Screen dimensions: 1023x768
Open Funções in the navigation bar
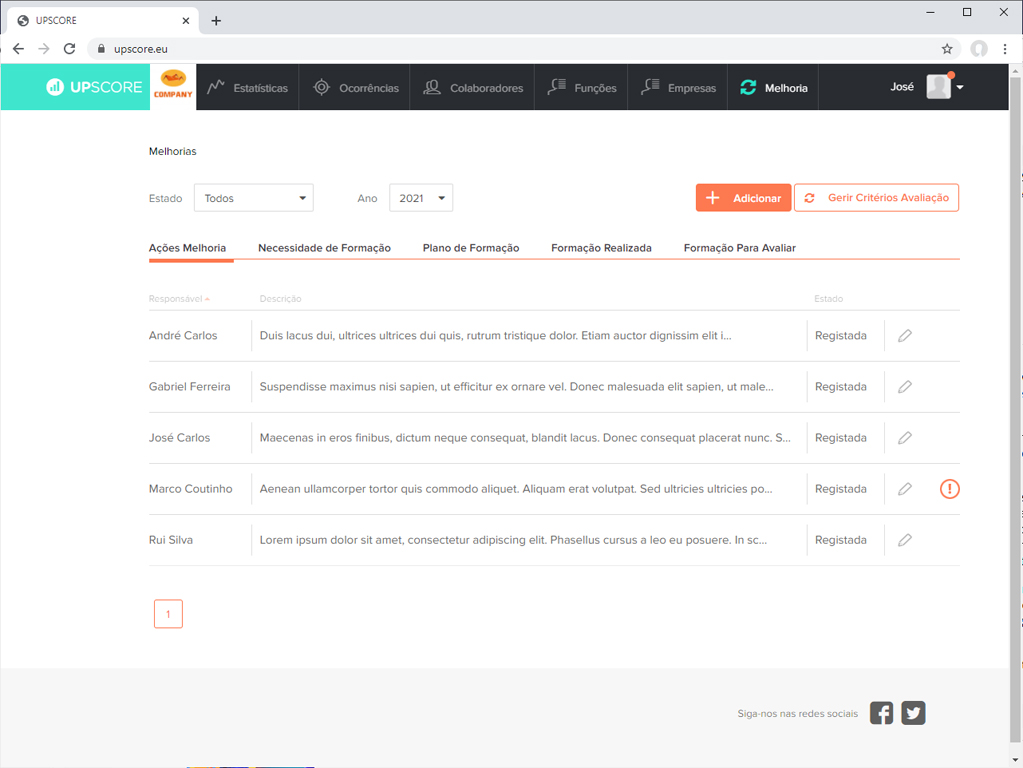click(x=581, y=87)
